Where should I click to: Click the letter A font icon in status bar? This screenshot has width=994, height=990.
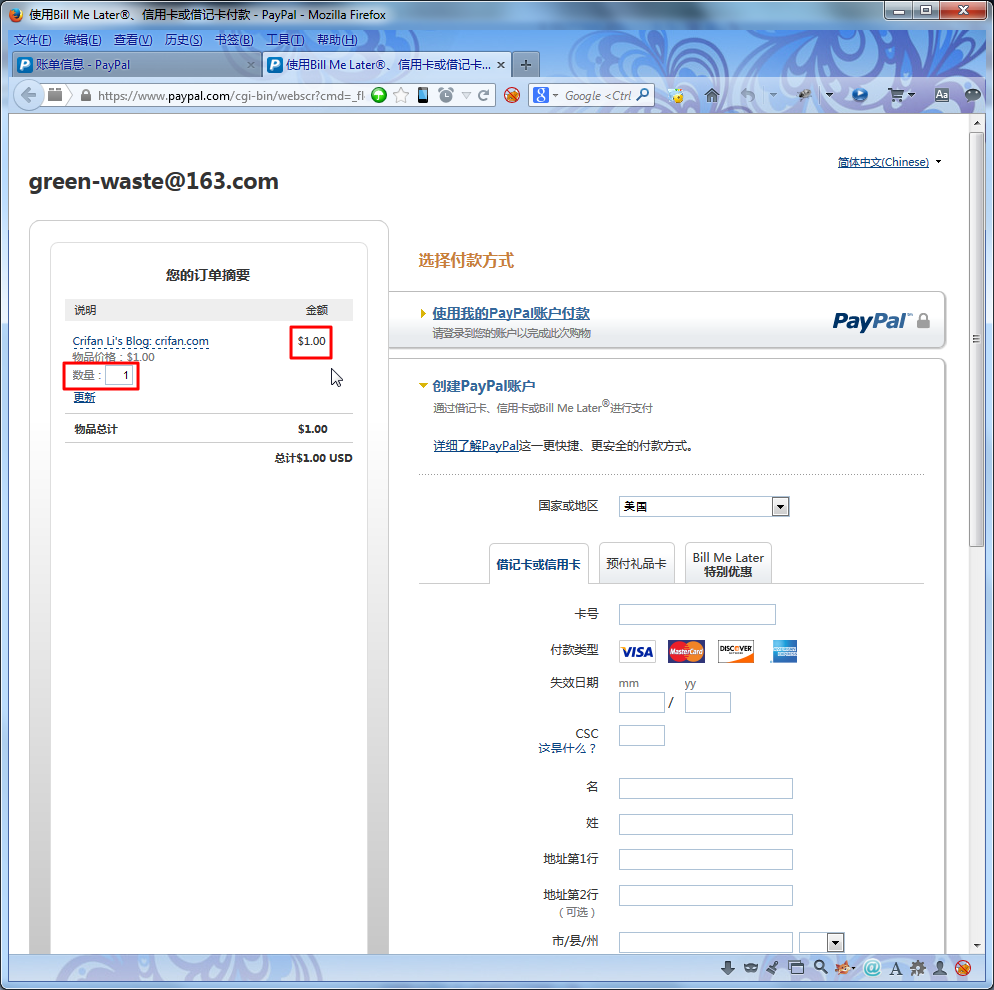point(895,968)
